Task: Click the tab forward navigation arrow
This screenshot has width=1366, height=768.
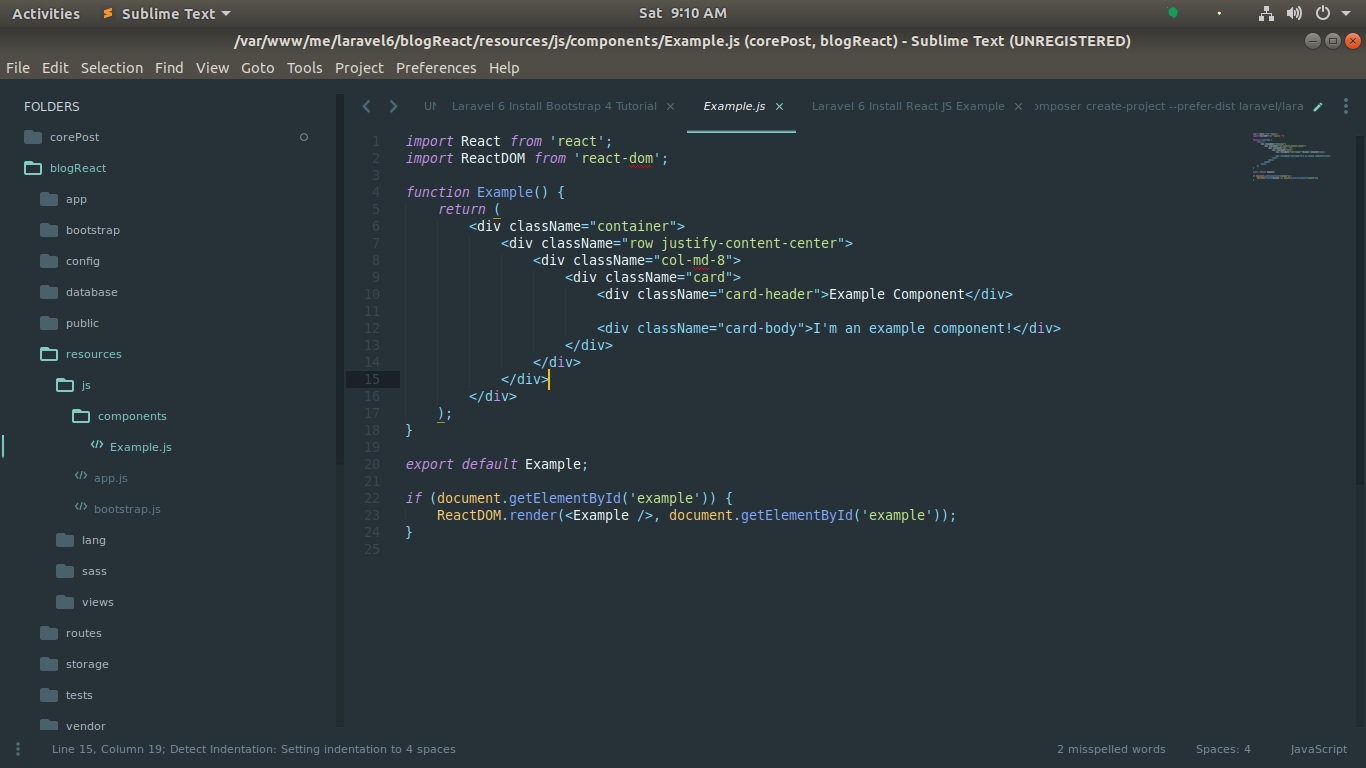Action: pyautogui.click(x=393, y=106)
